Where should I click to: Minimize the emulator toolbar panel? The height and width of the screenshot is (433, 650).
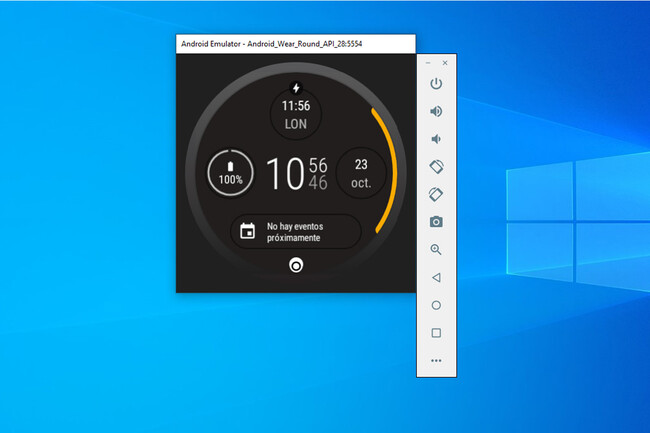[x=428, y=63]
